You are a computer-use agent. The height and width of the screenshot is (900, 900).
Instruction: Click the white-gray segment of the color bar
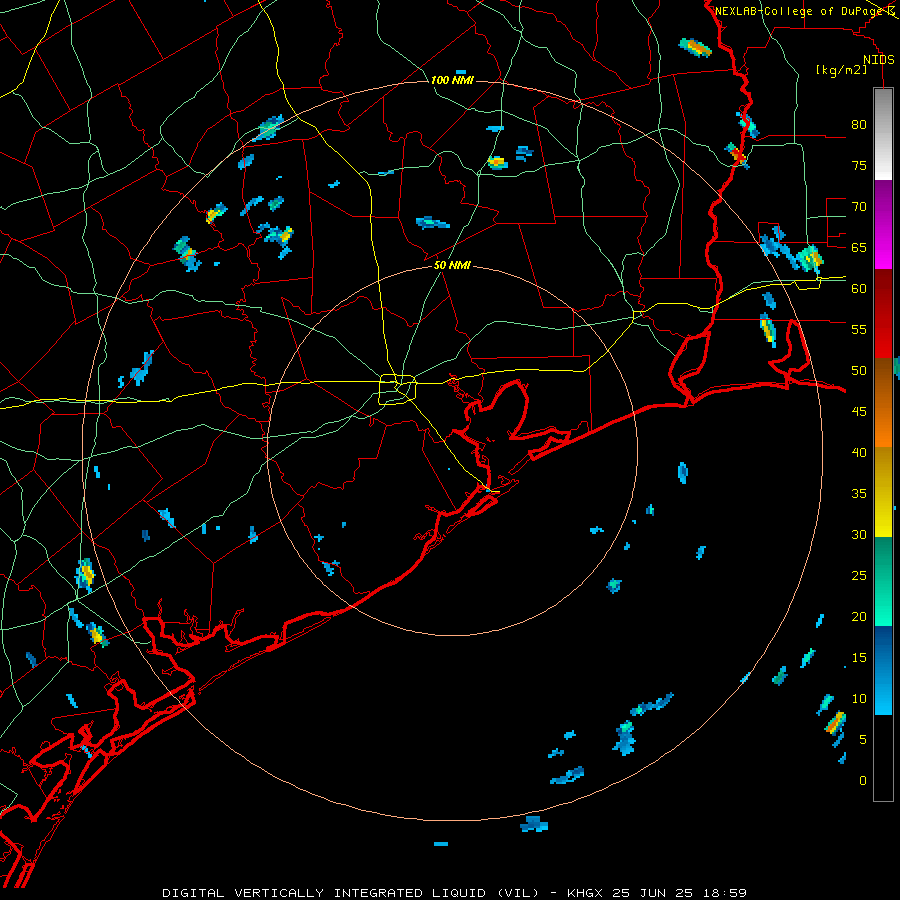pyautogui.click(x=883, y=134)
